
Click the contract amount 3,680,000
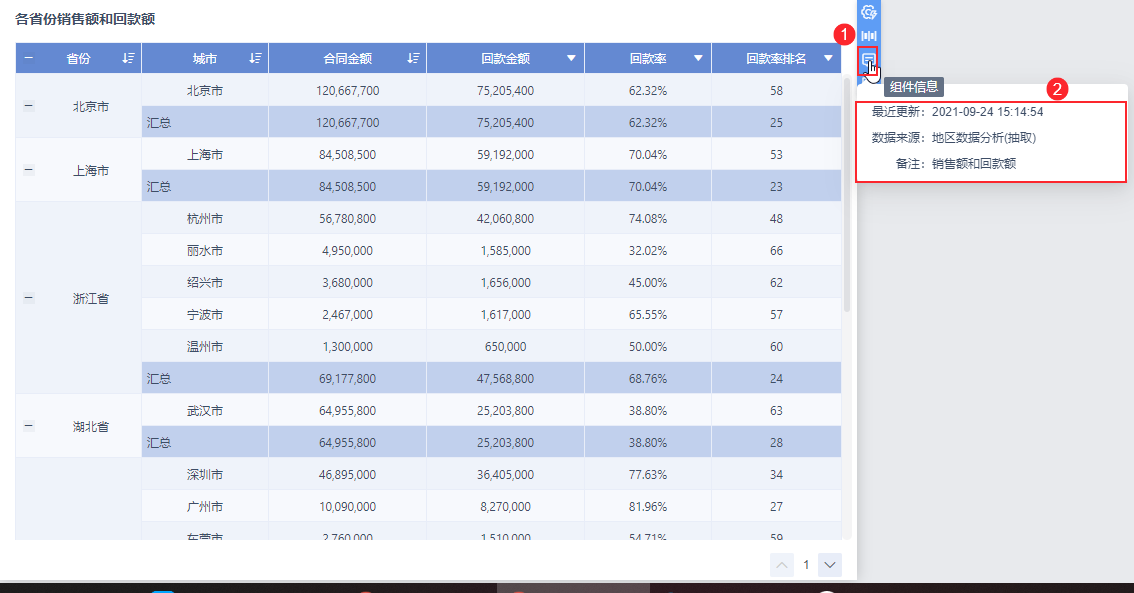(347, 282)
